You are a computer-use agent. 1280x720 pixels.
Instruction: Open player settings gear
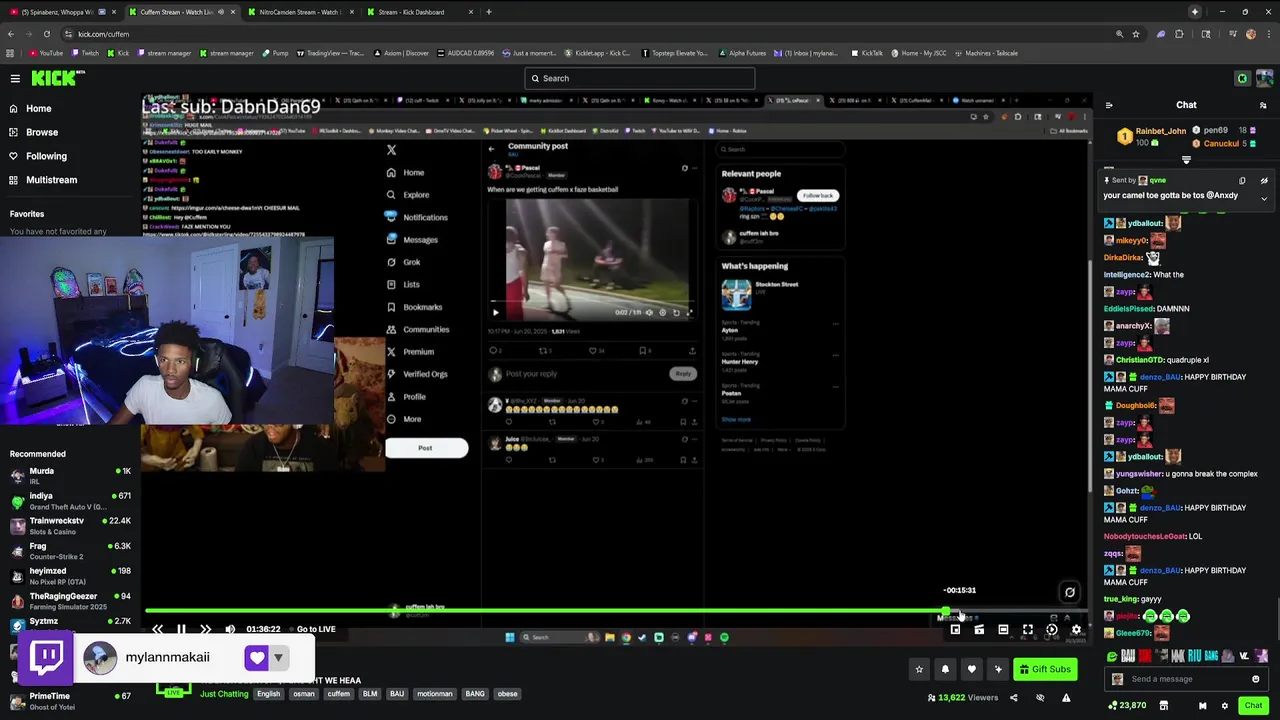click(1076, 630)
